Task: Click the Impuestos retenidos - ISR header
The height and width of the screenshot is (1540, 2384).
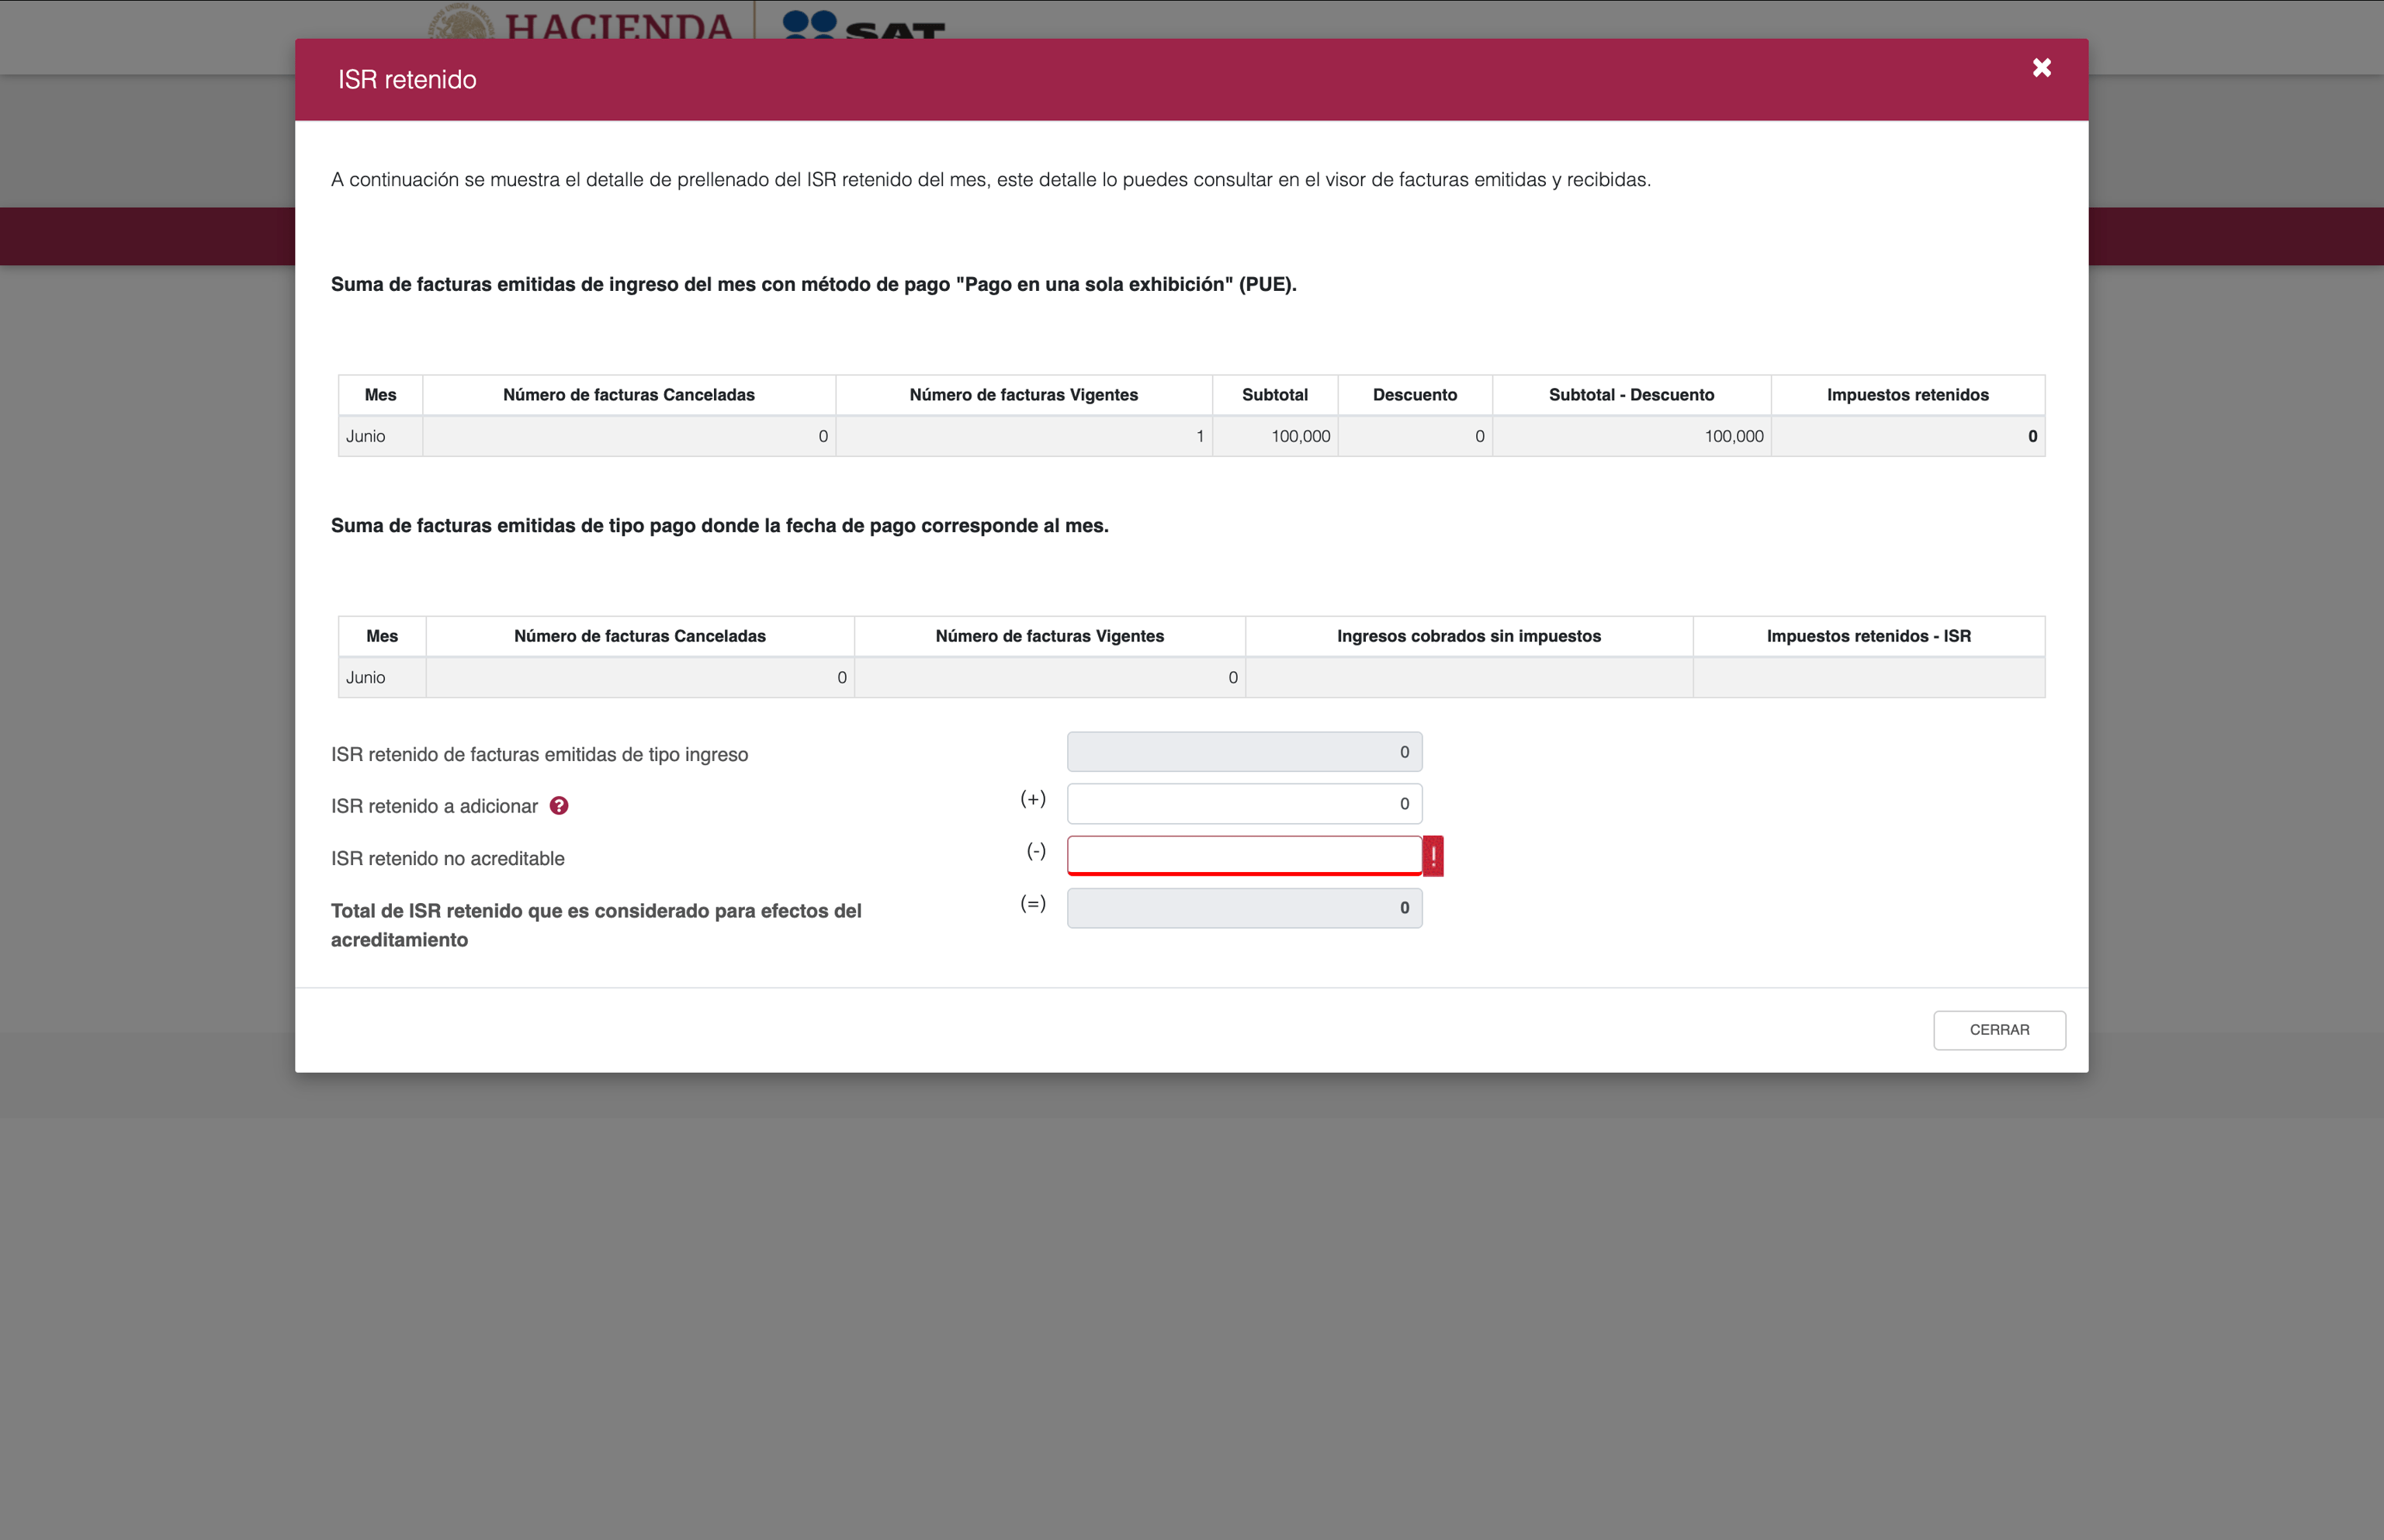Action: (1867, 636)
